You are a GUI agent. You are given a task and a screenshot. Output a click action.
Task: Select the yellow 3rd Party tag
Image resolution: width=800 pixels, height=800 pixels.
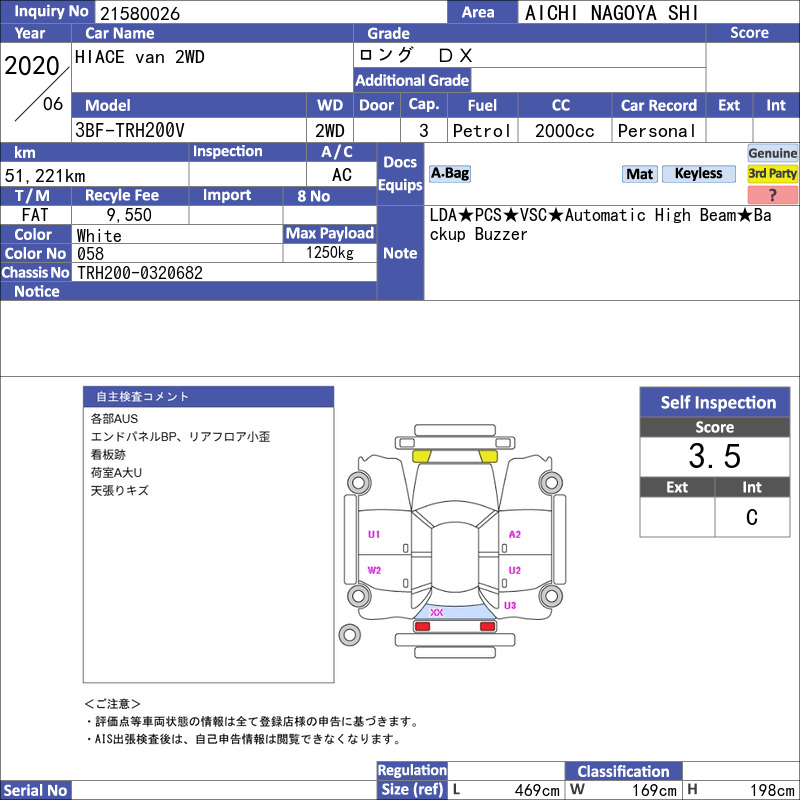[772, 173]
